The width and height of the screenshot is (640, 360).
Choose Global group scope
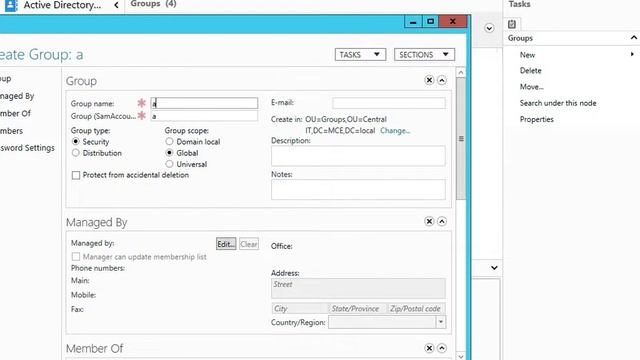169,153
